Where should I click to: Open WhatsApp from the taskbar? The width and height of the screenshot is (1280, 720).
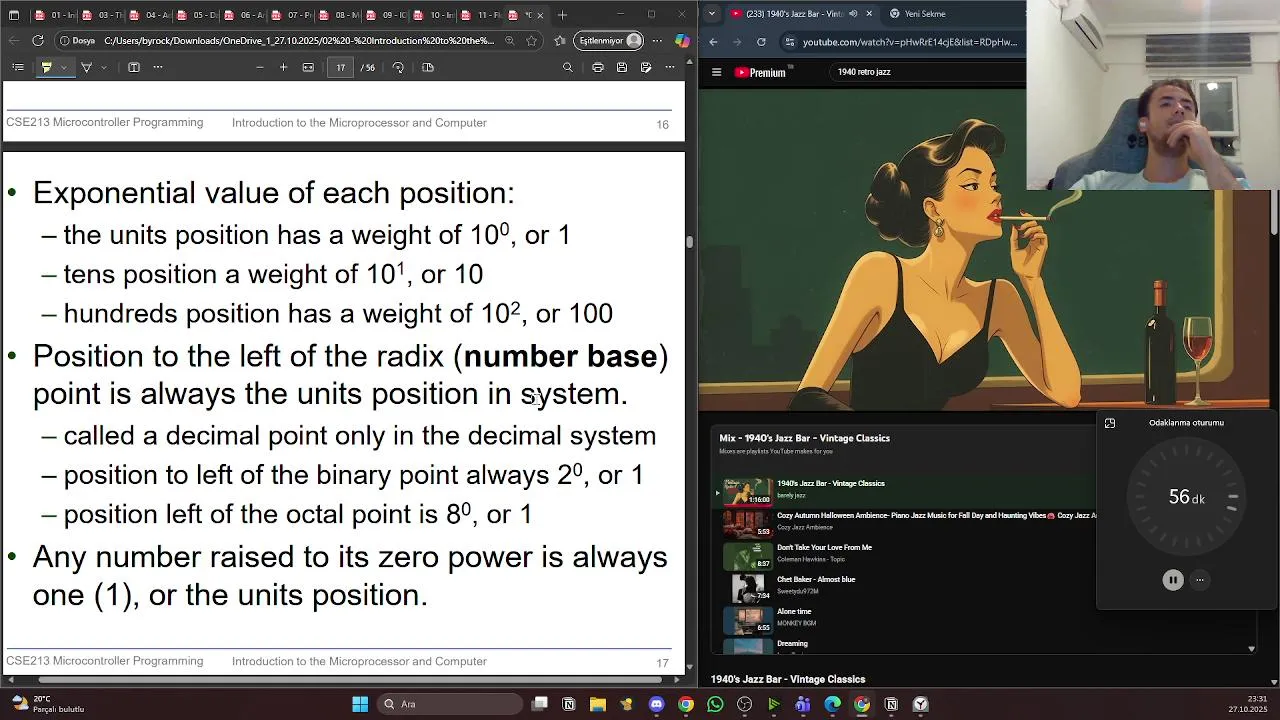(x=715, y=704)
